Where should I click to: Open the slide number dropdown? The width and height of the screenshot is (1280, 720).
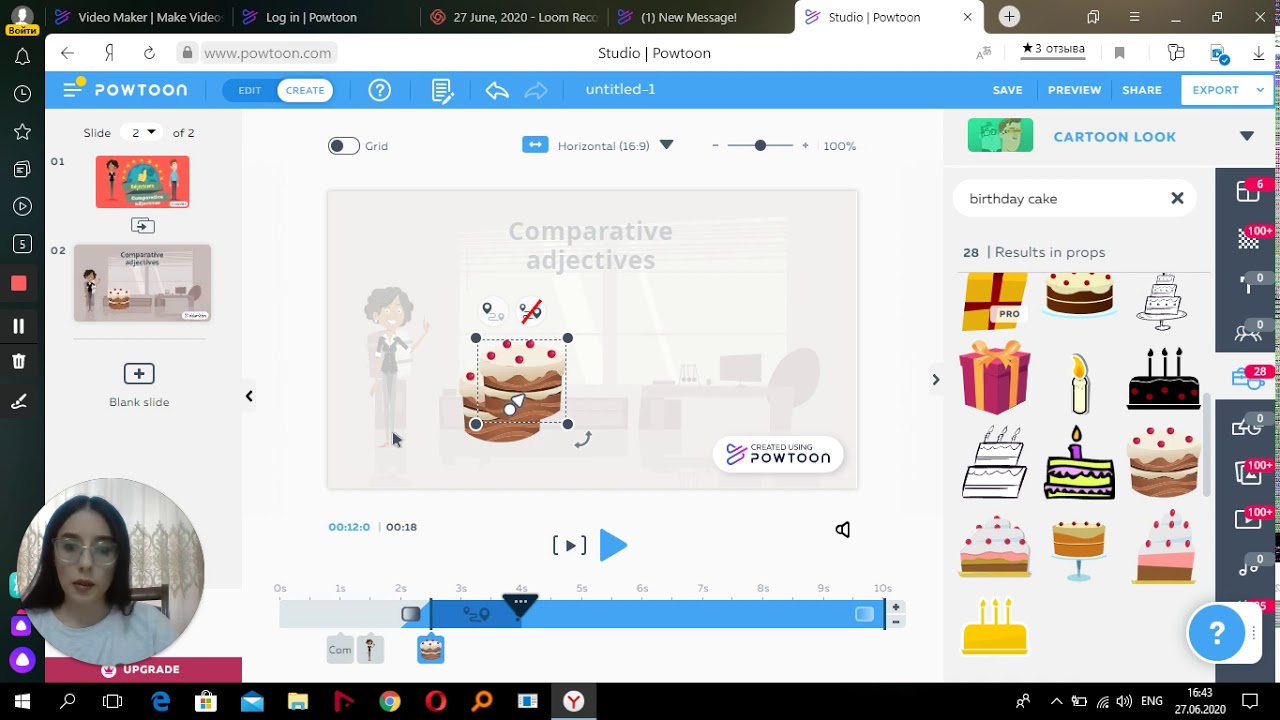click(x=141, y=132)
